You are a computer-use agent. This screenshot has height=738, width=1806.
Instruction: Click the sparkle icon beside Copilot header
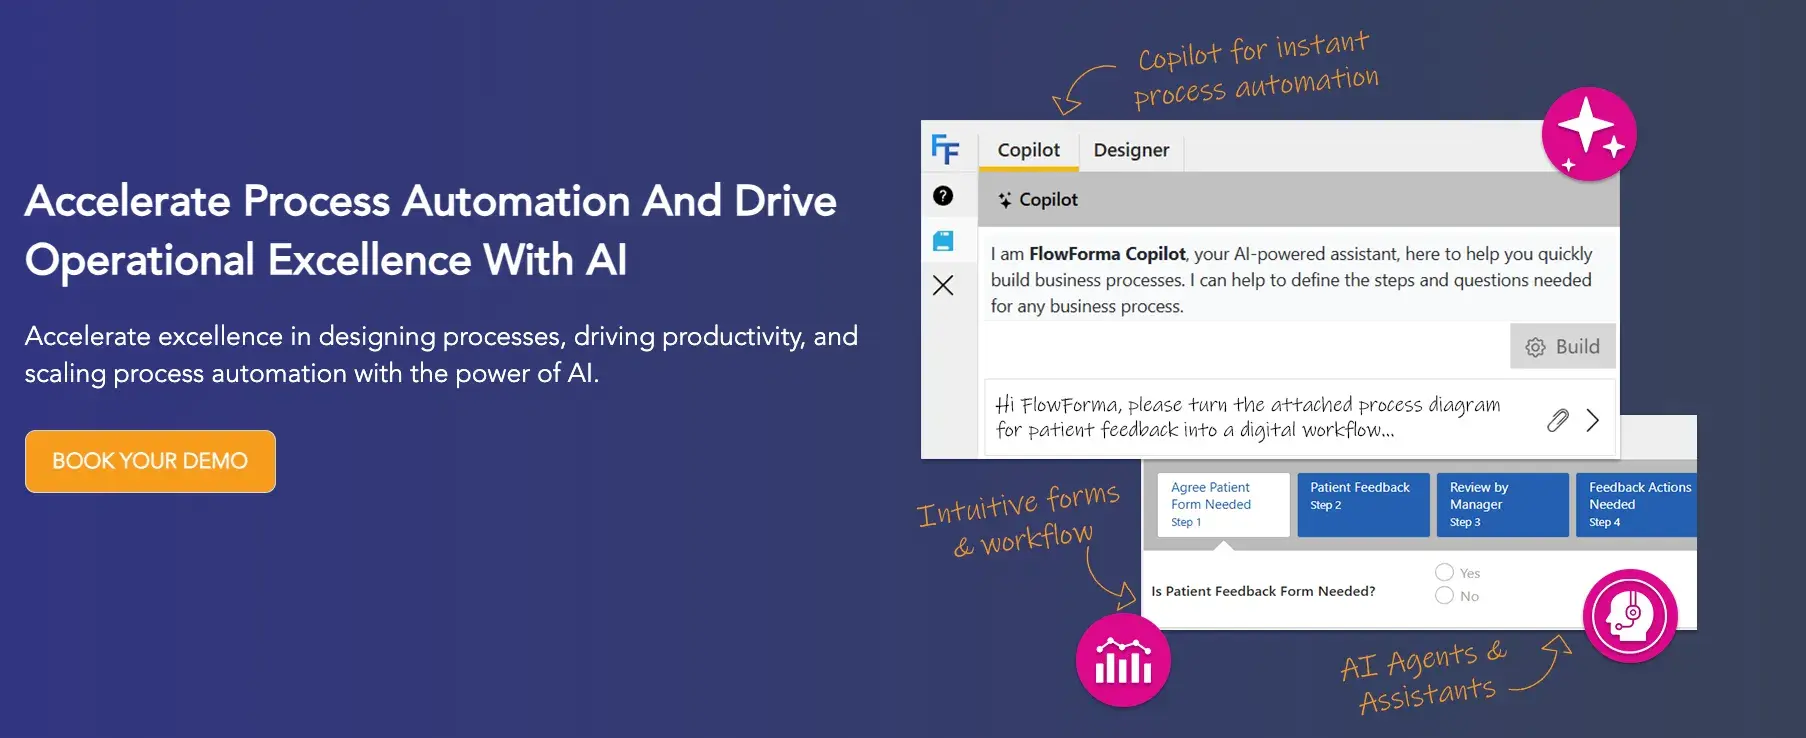[x=1004, y=200]
